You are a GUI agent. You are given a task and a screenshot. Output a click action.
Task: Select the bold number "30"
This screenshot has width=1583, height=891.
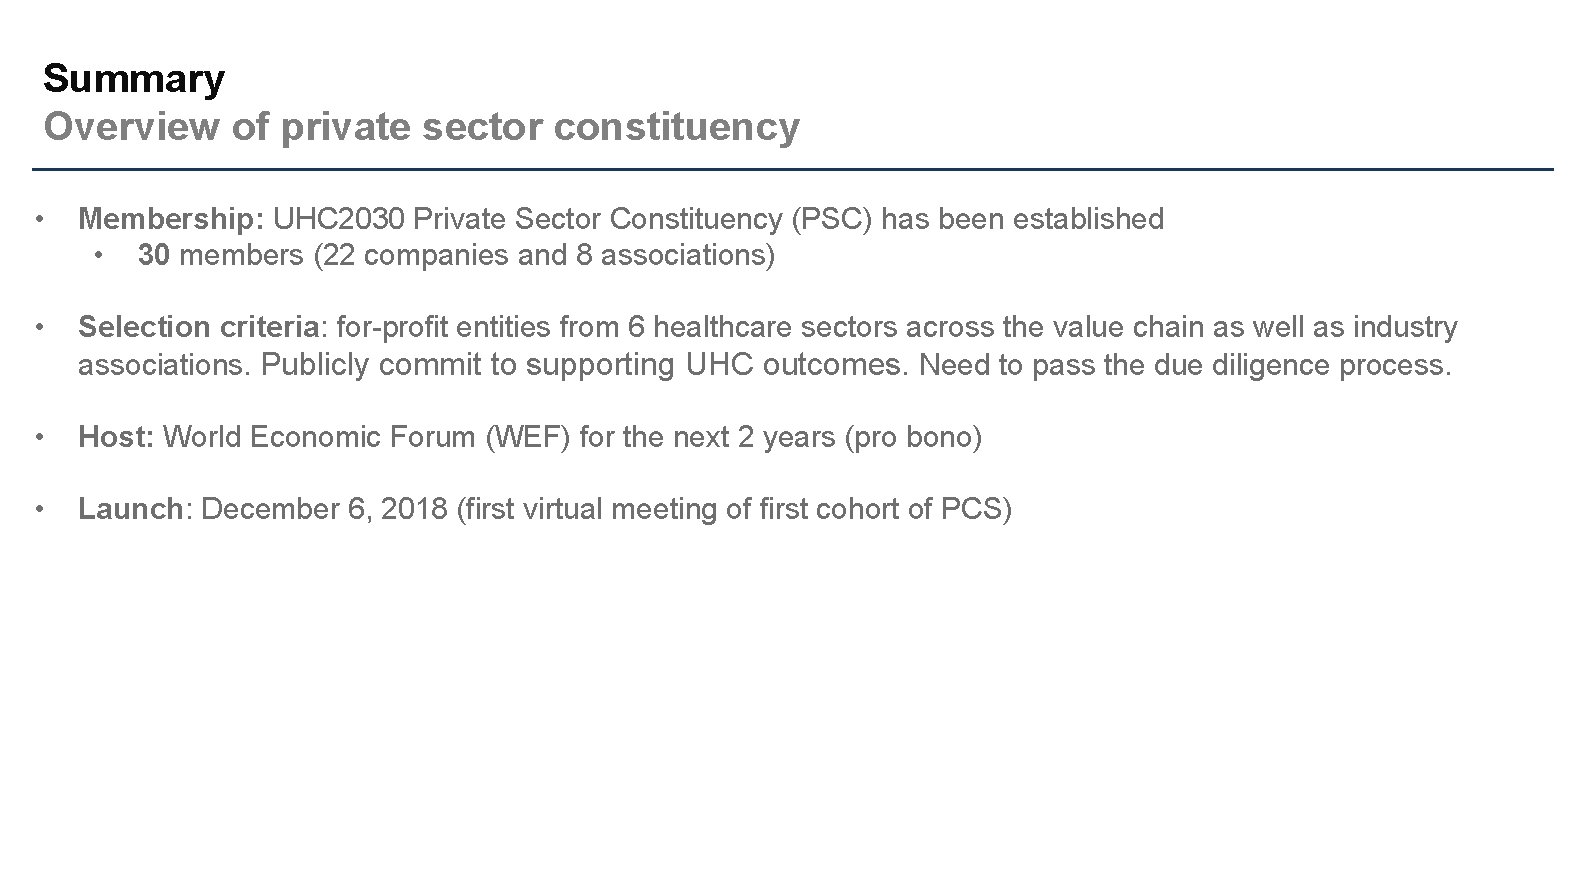click(154, 256)
